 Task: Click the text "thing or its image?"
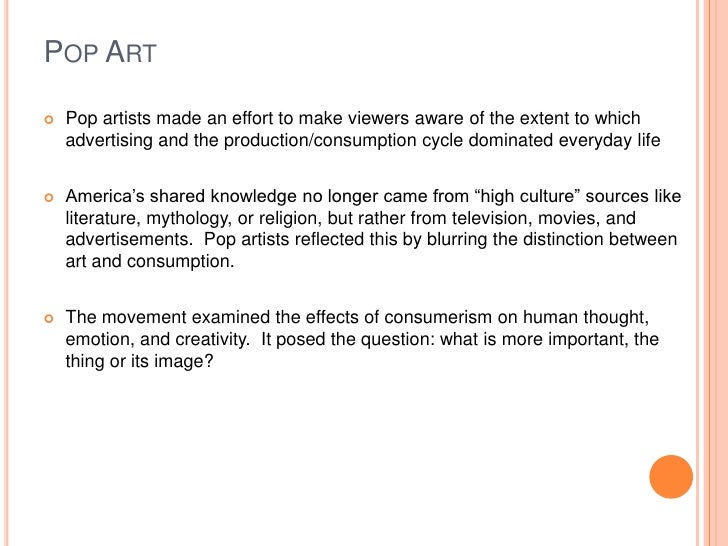[139, 361]
